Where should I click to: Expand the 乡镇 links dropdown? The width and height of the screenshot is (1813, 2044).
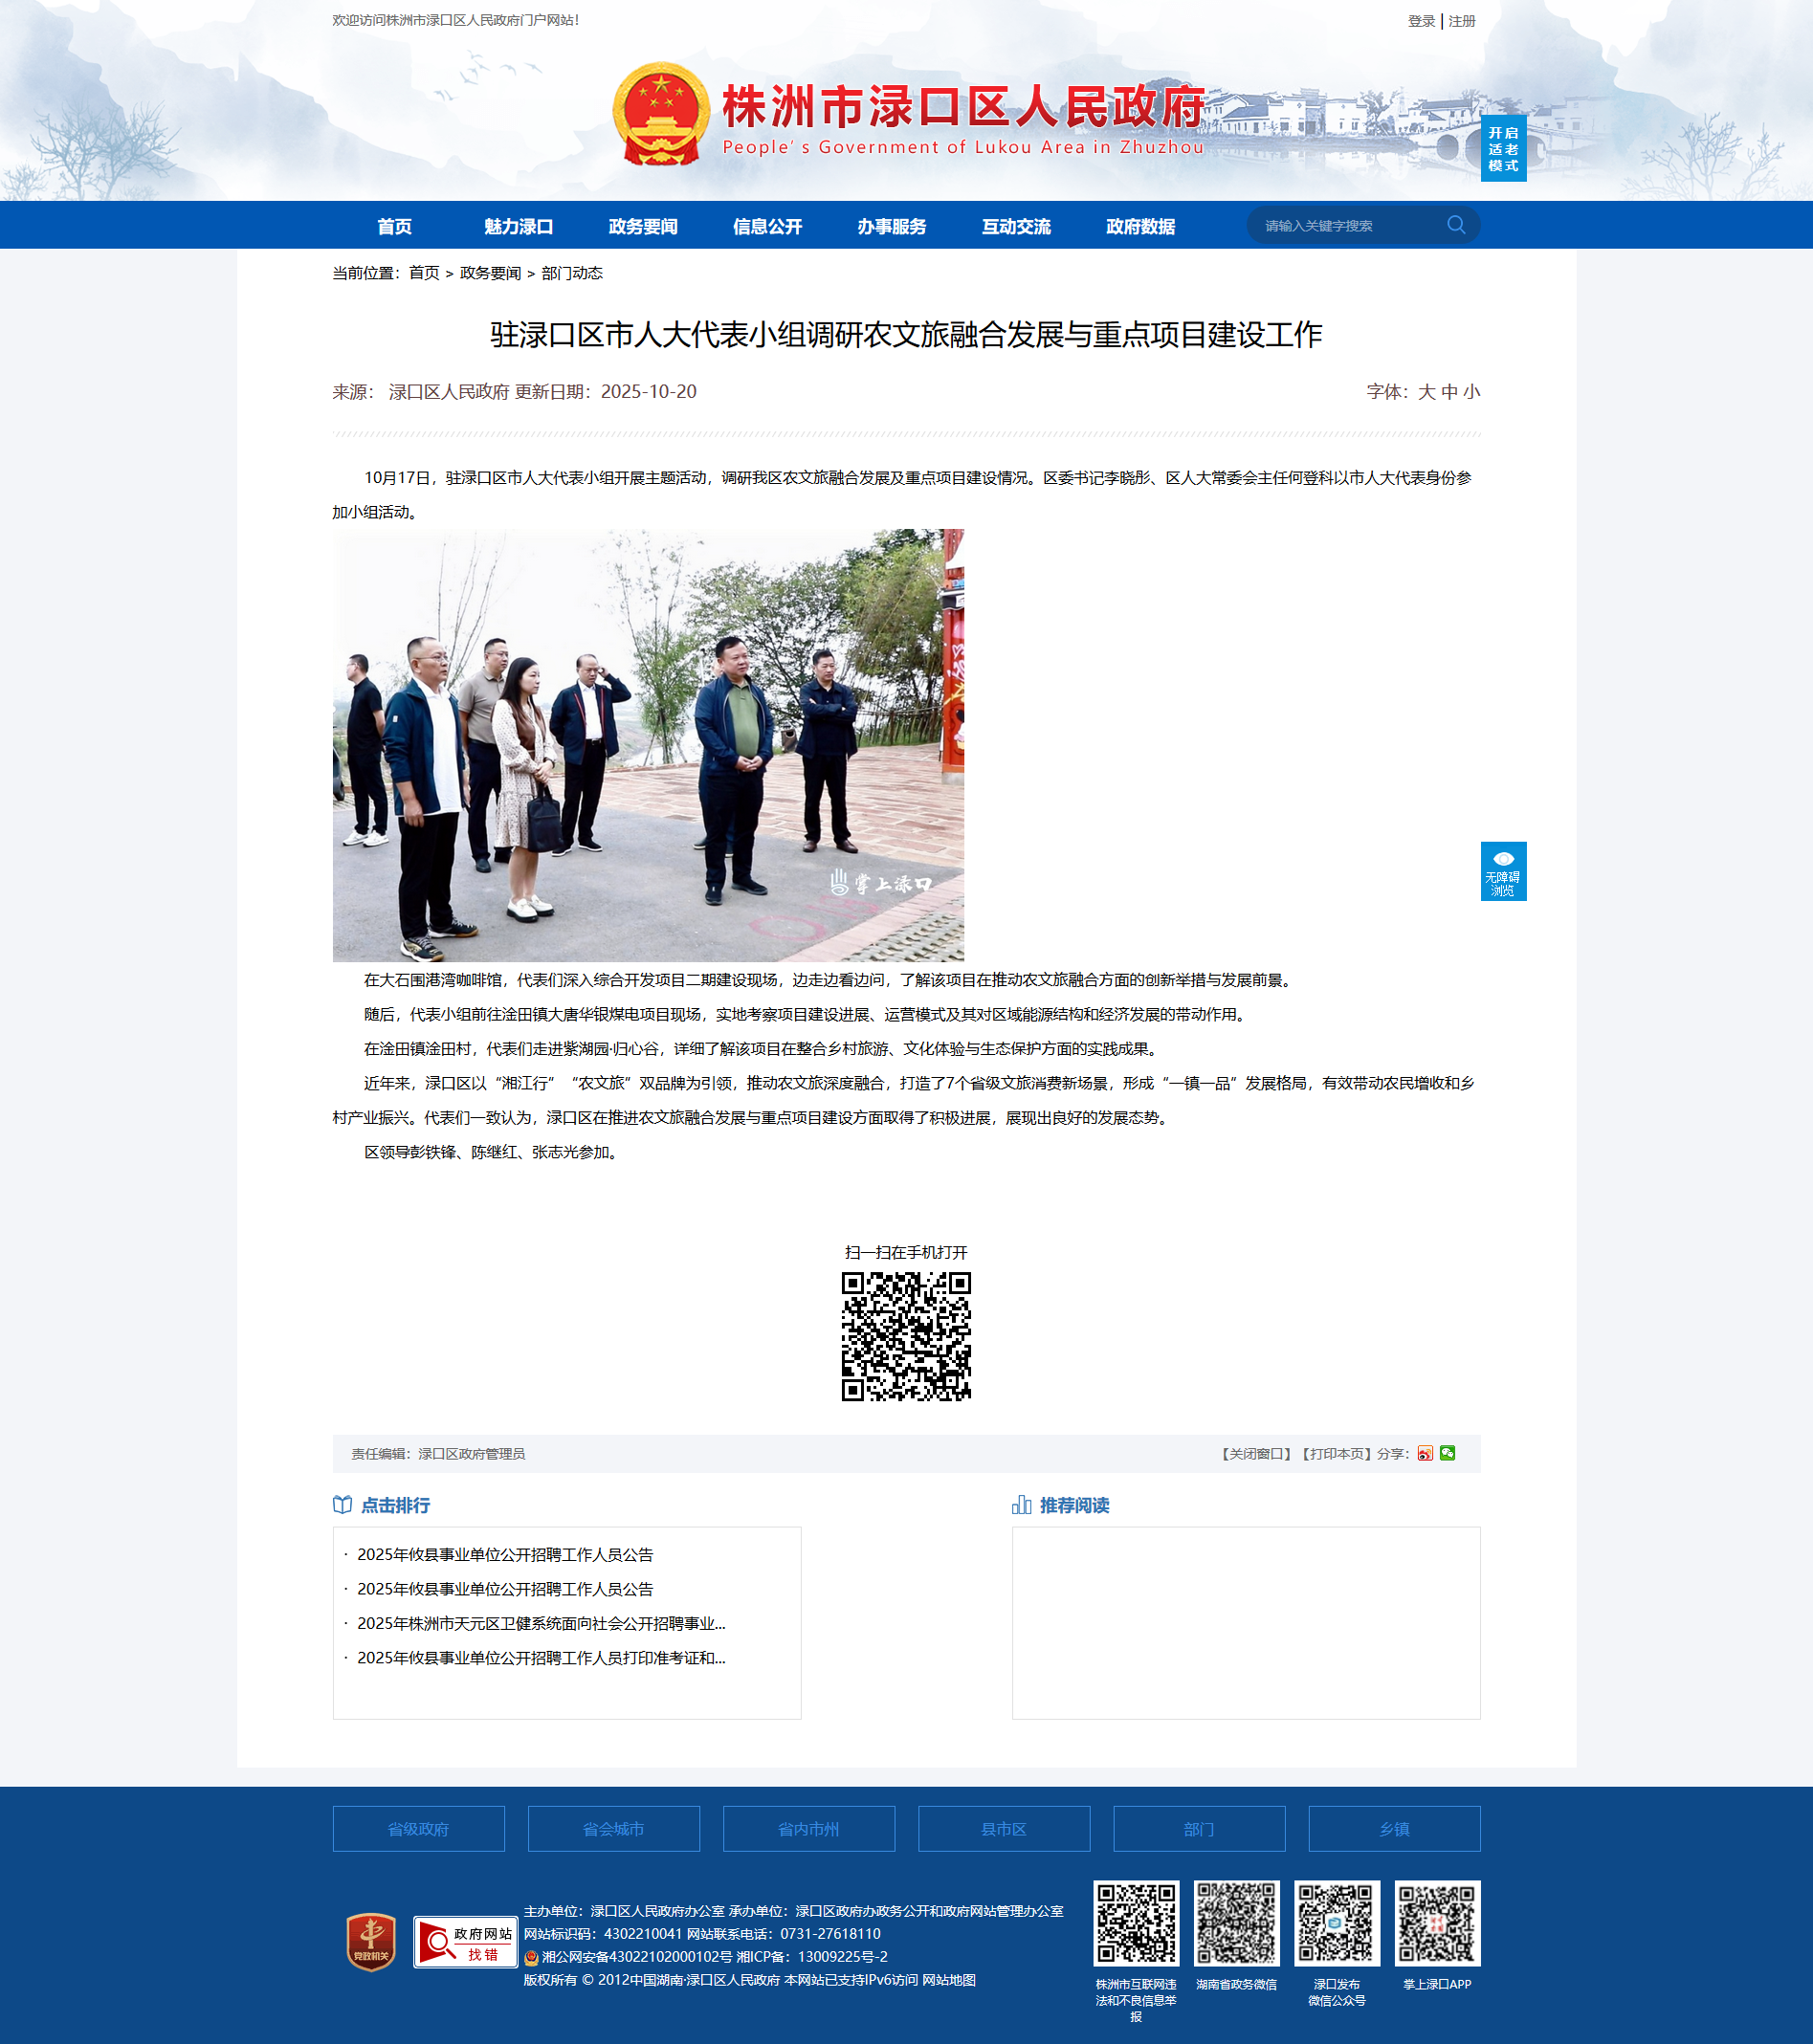1393,1829
